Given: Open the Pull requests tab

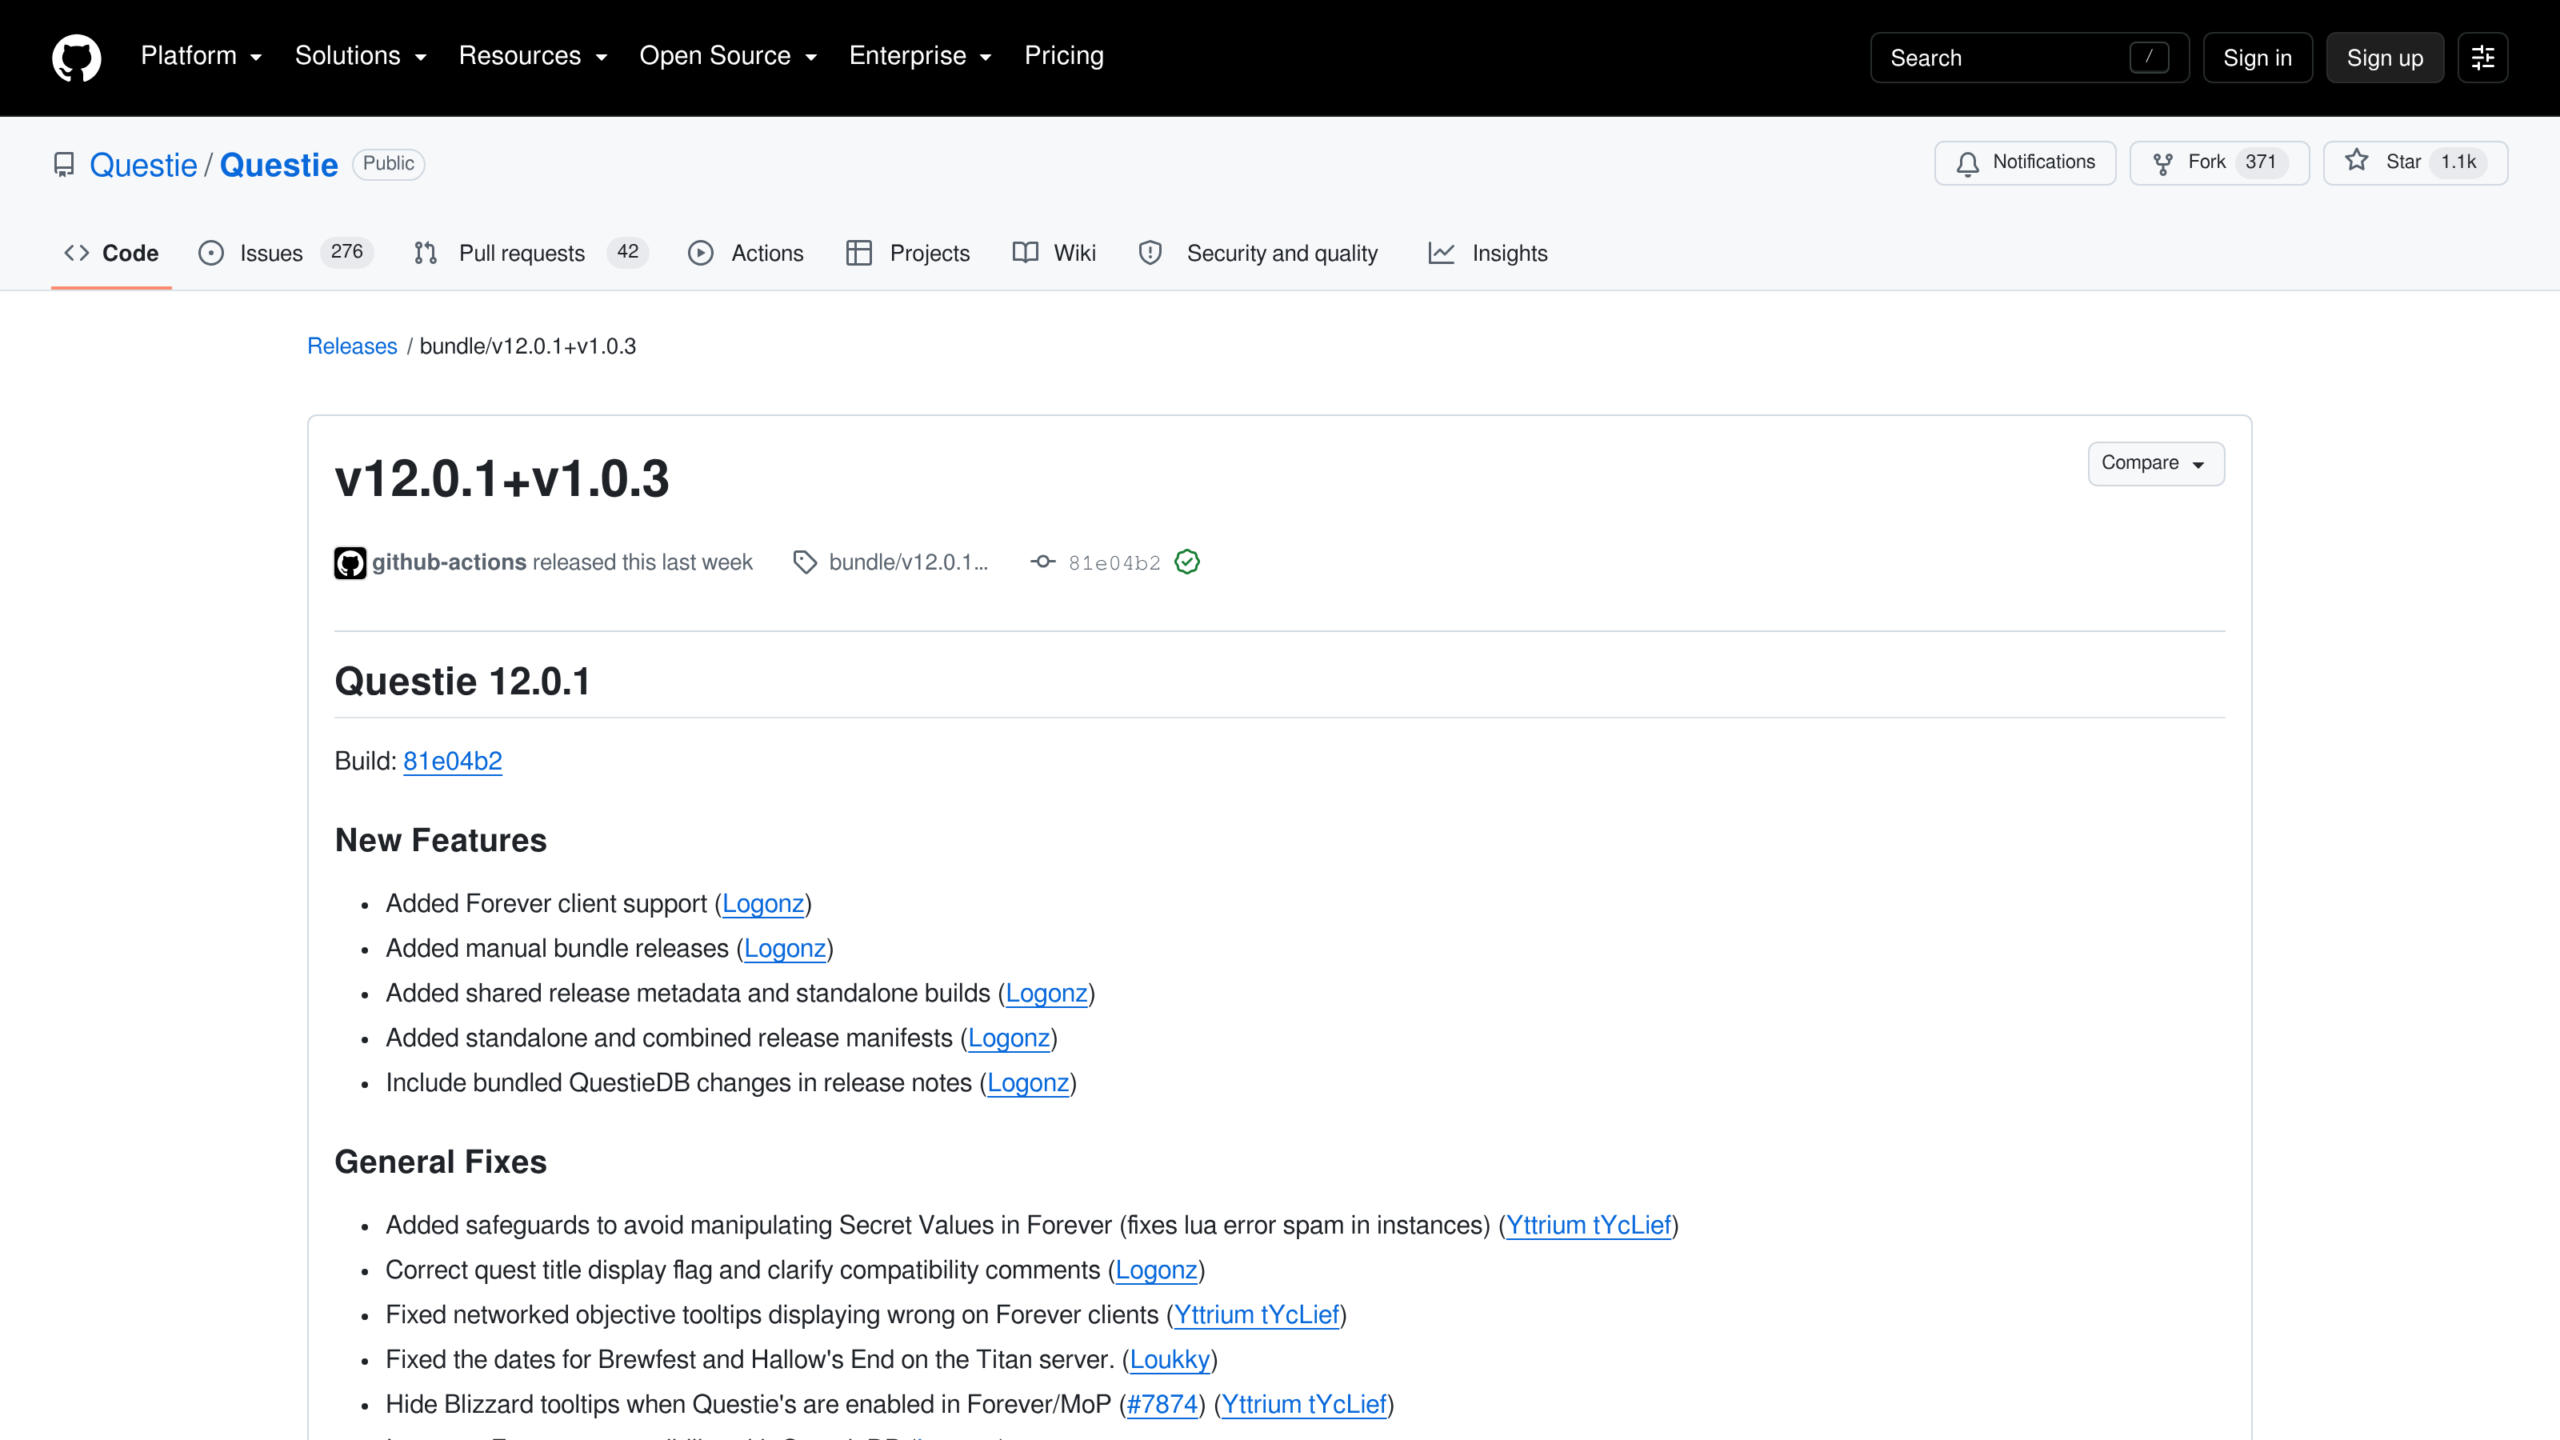Looking at the screenshot, I should click(x=531, y=253).
